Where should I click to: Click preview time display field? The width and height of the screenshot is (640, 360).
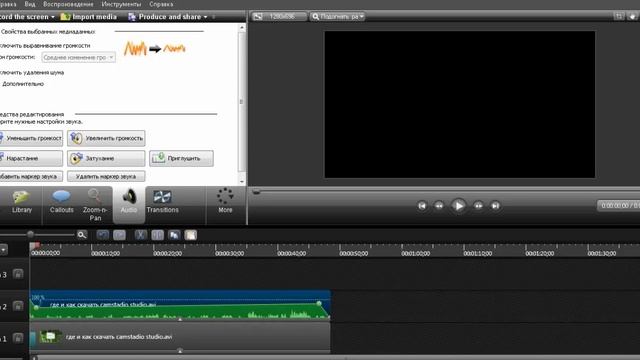click(618, 206)
